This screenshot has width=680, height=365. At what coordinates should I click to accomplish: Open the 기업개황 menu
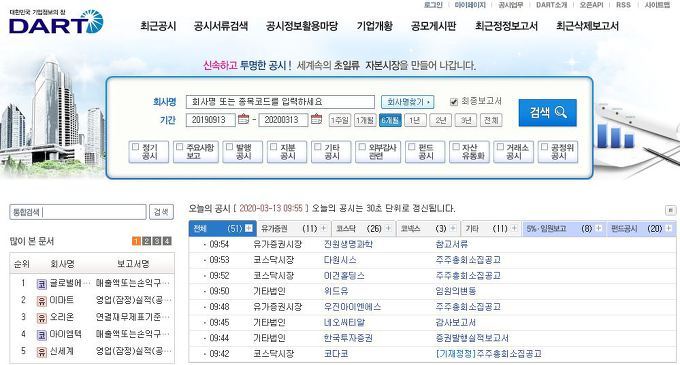[375, 26]
